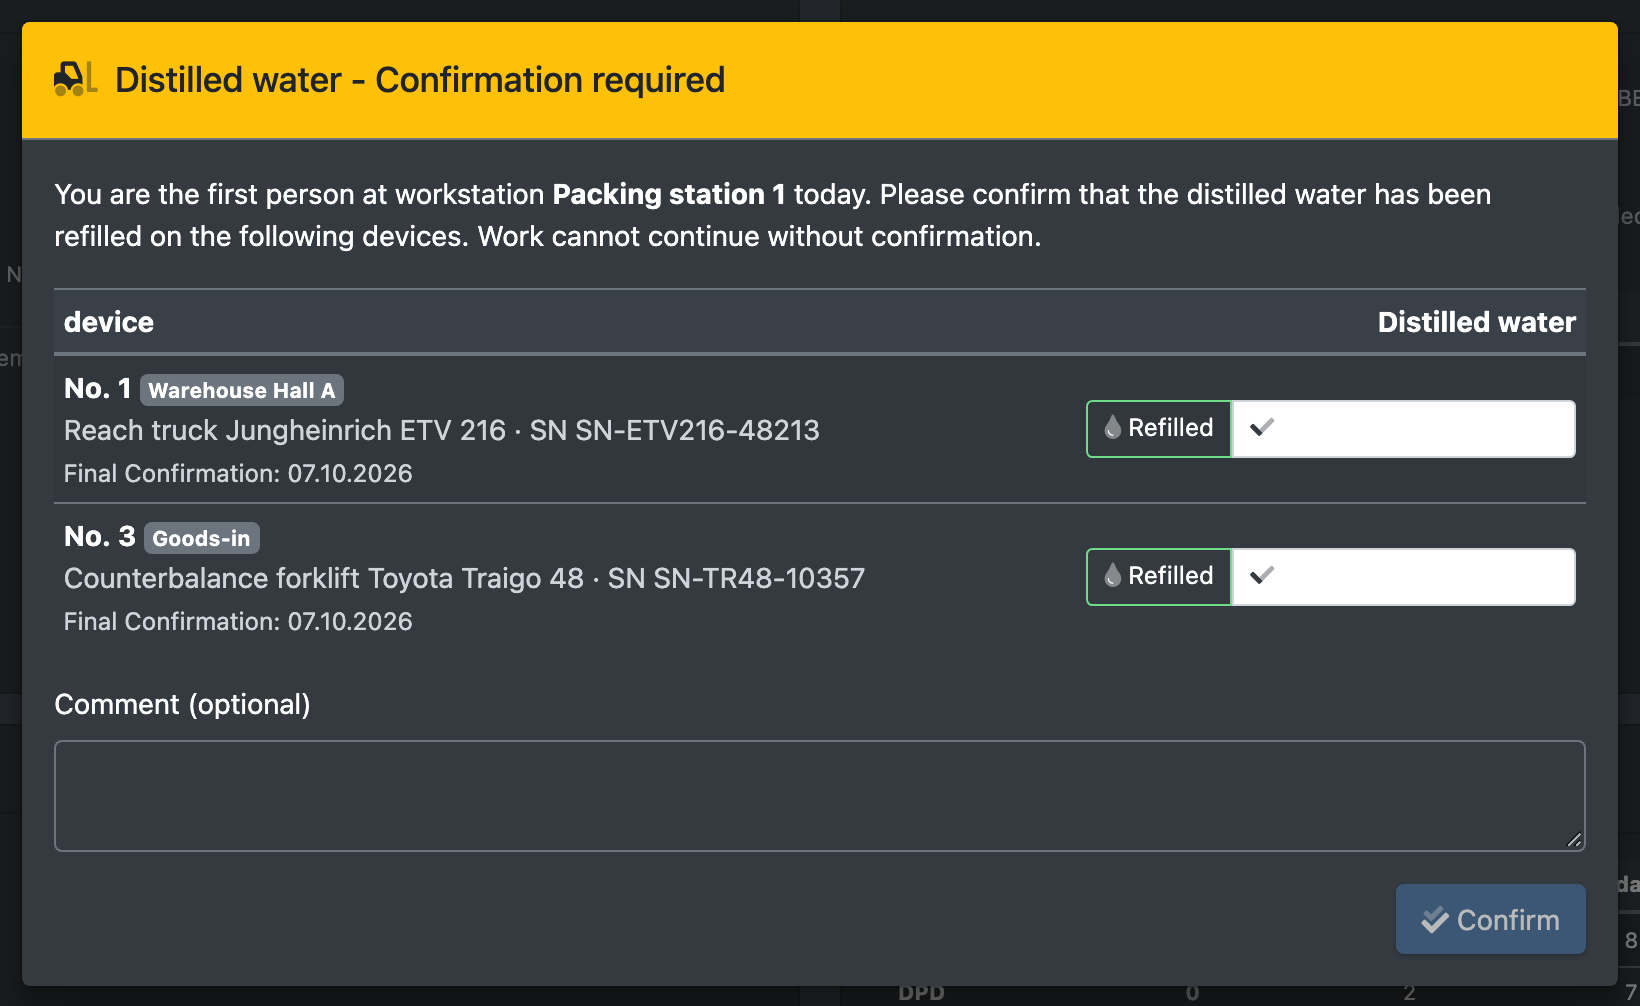Click the Reach truck Jungheinrich ETV 216 text
Image resolution: width=1640 pixels, height=1006 pixels.
[x=285, y=430]
